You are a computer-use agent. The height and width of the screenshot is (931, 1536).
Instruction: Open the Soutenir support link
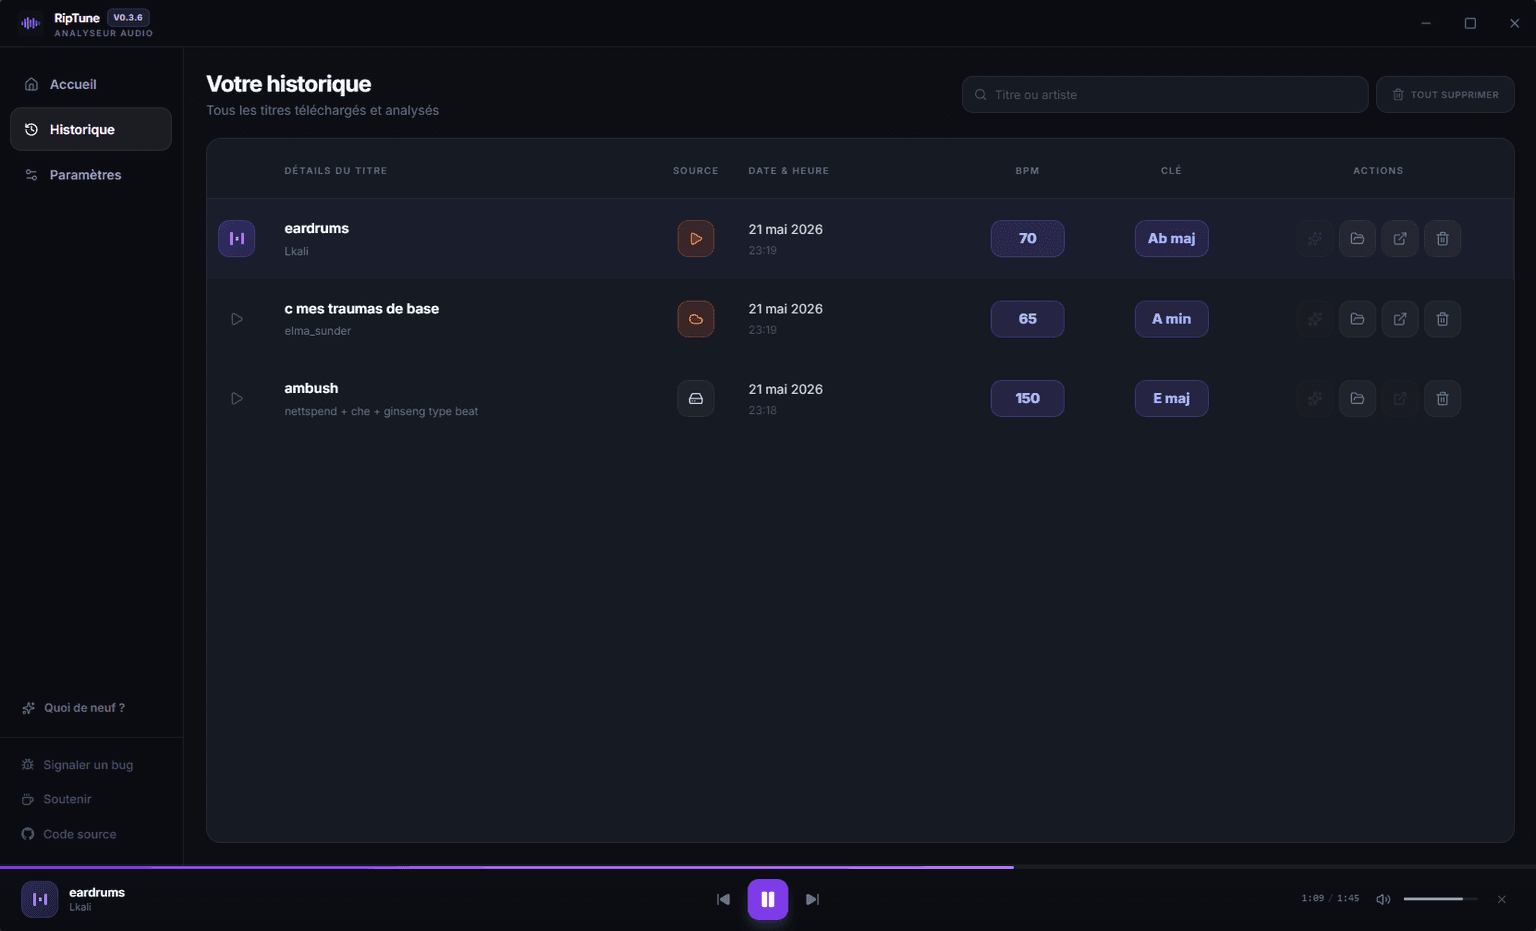[57, 799]
